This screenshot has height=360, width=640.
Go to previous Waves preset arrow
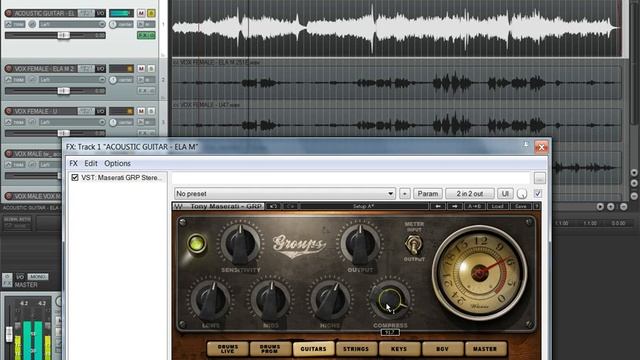438,206
